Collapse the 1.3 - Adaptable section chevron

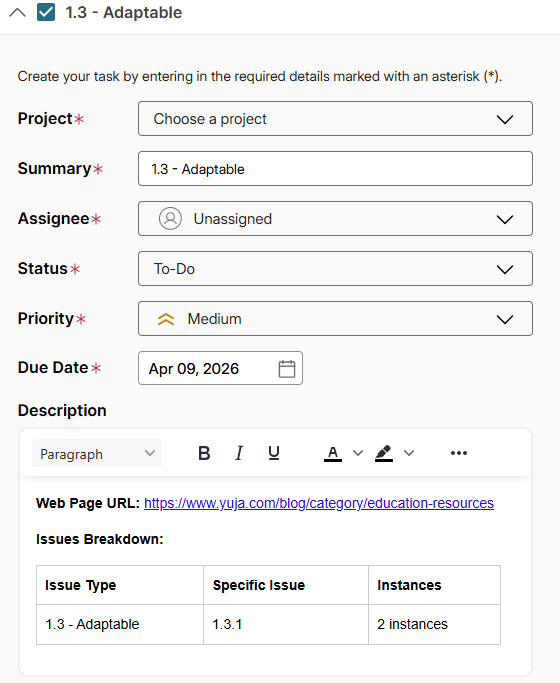click(17, 13)
